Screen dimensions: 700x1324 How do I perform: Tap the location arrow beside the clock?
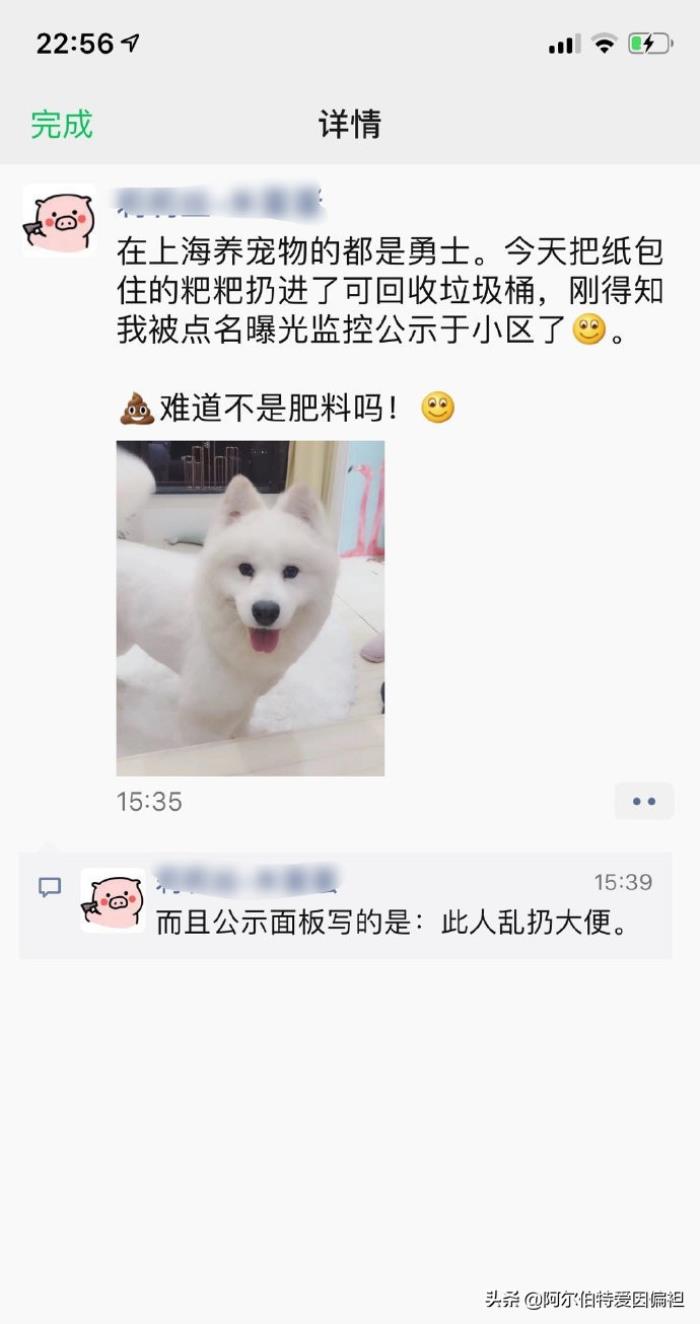[130, 44]
